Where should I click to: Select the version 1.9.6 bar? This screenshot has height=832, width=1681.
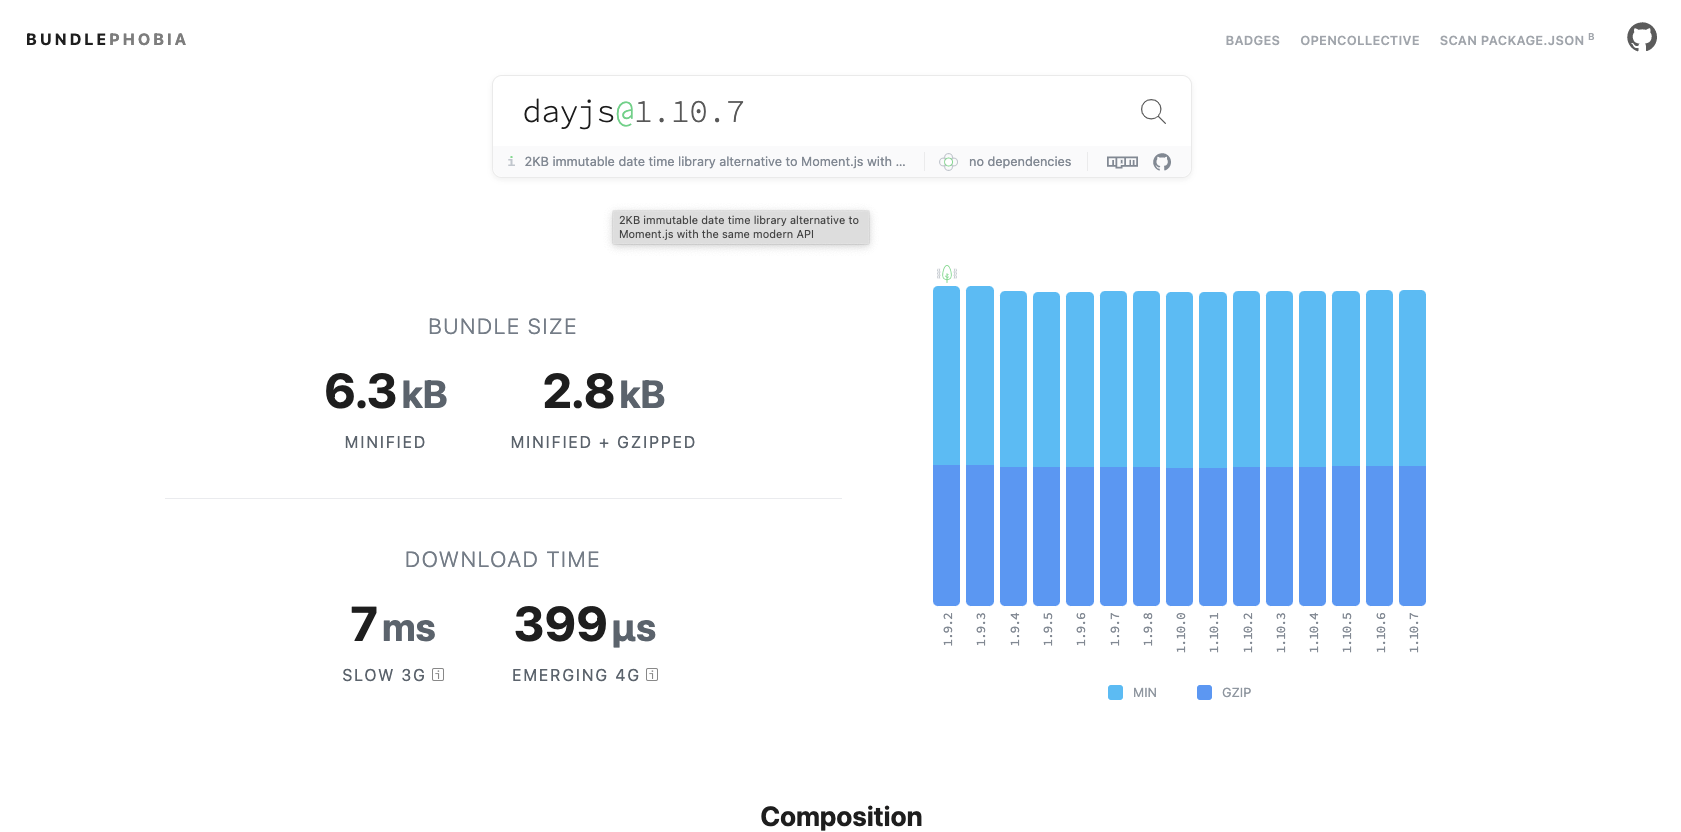(1080, 449)
